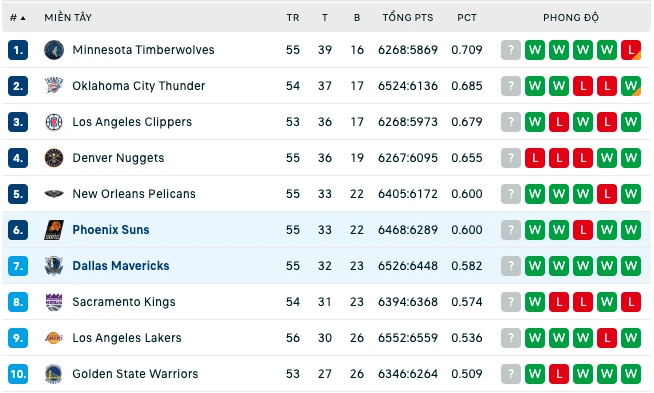Click the Oklahoma City Thunder logo
The height and width of the screenshot is (393, 654).
pyautogui.click(x=54, y=86)
